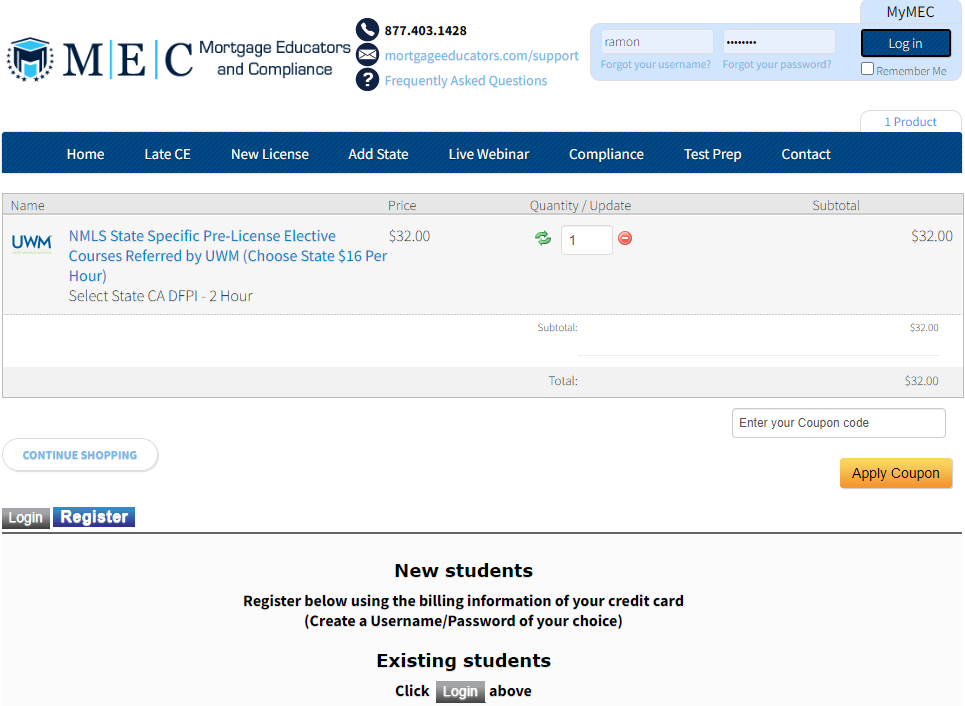Click the 877.403.1428 phone number

click(425, 30)
